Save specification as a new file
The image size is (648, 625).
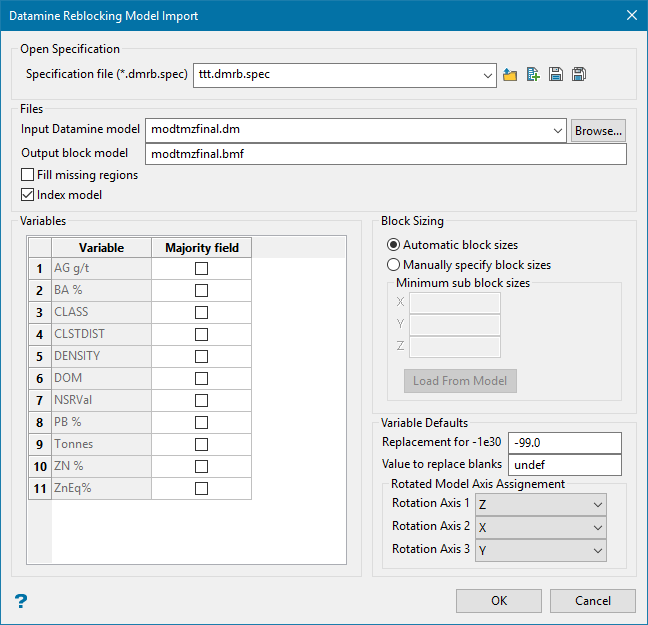579,75
